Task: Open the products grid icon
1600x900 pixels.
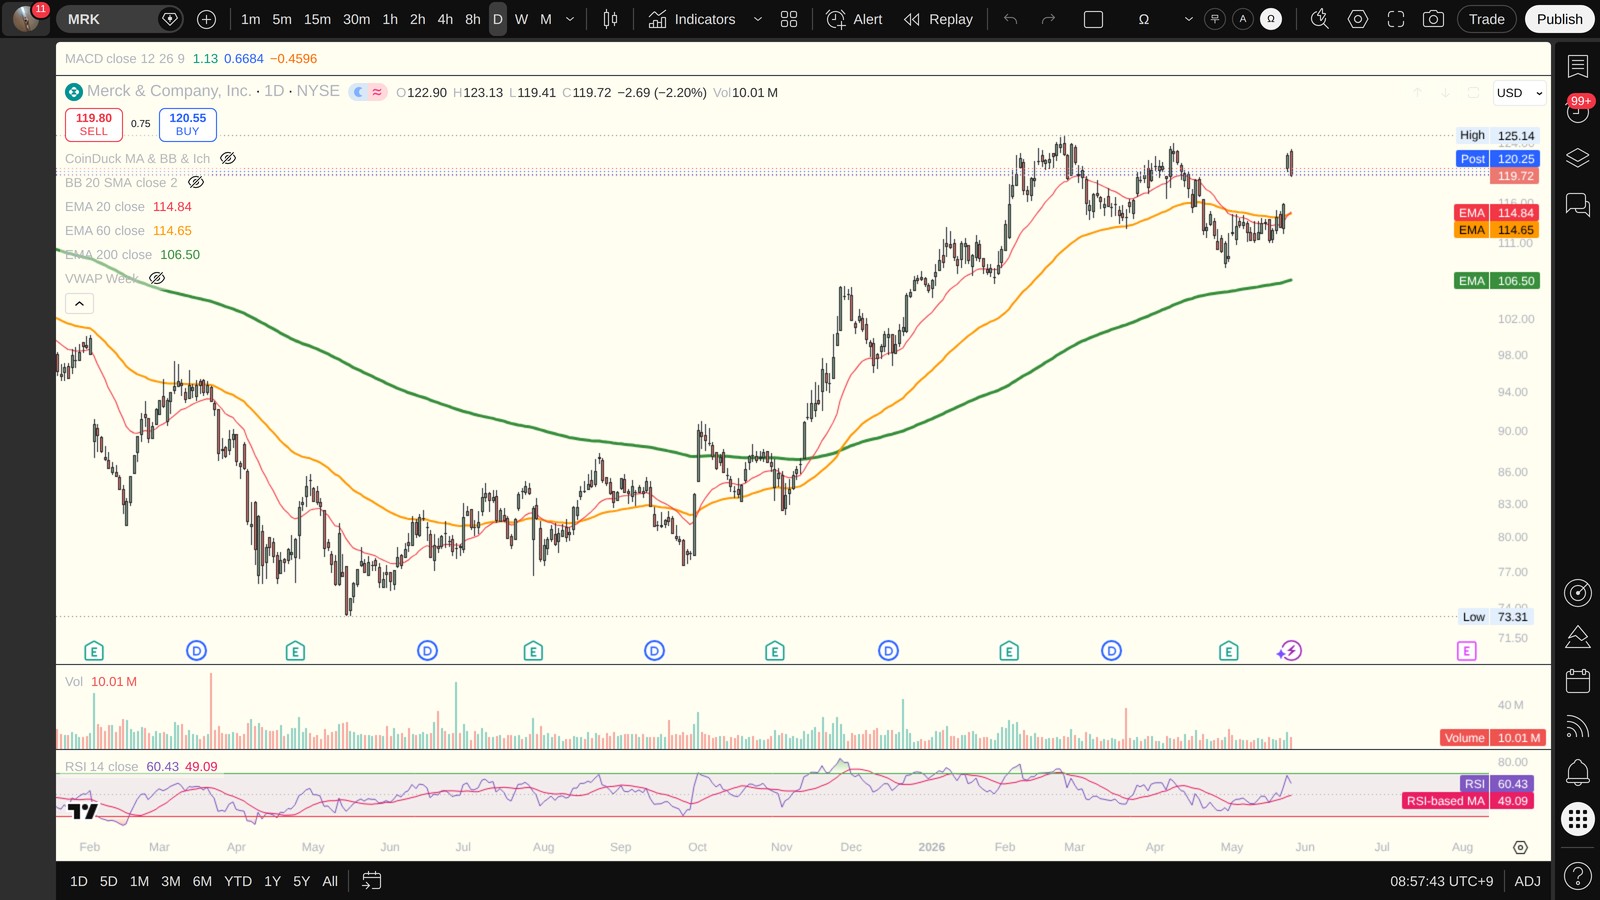Action: coord(1578,820)
